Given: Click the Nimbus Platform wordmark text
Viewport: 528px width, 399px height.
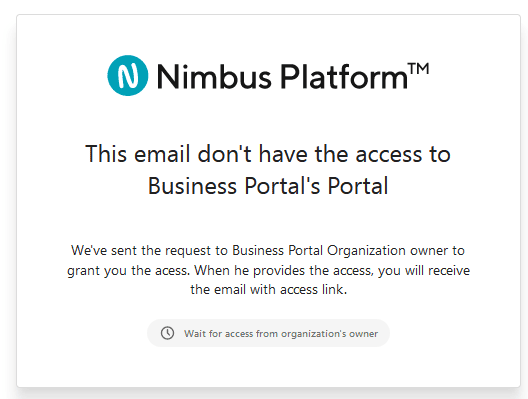Looking at the screenshot, I should coord(293,76).
